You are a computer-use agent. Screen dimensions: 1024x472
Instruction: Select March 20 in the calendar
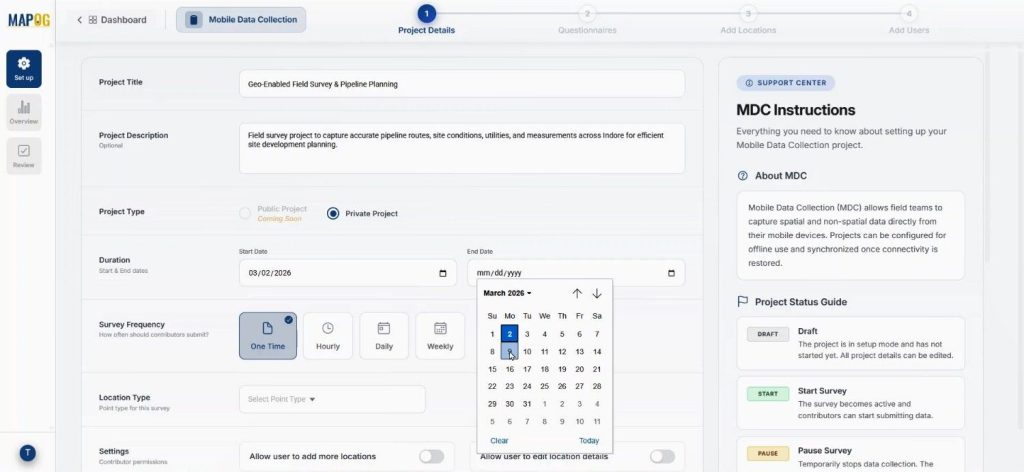coord(579,369)
